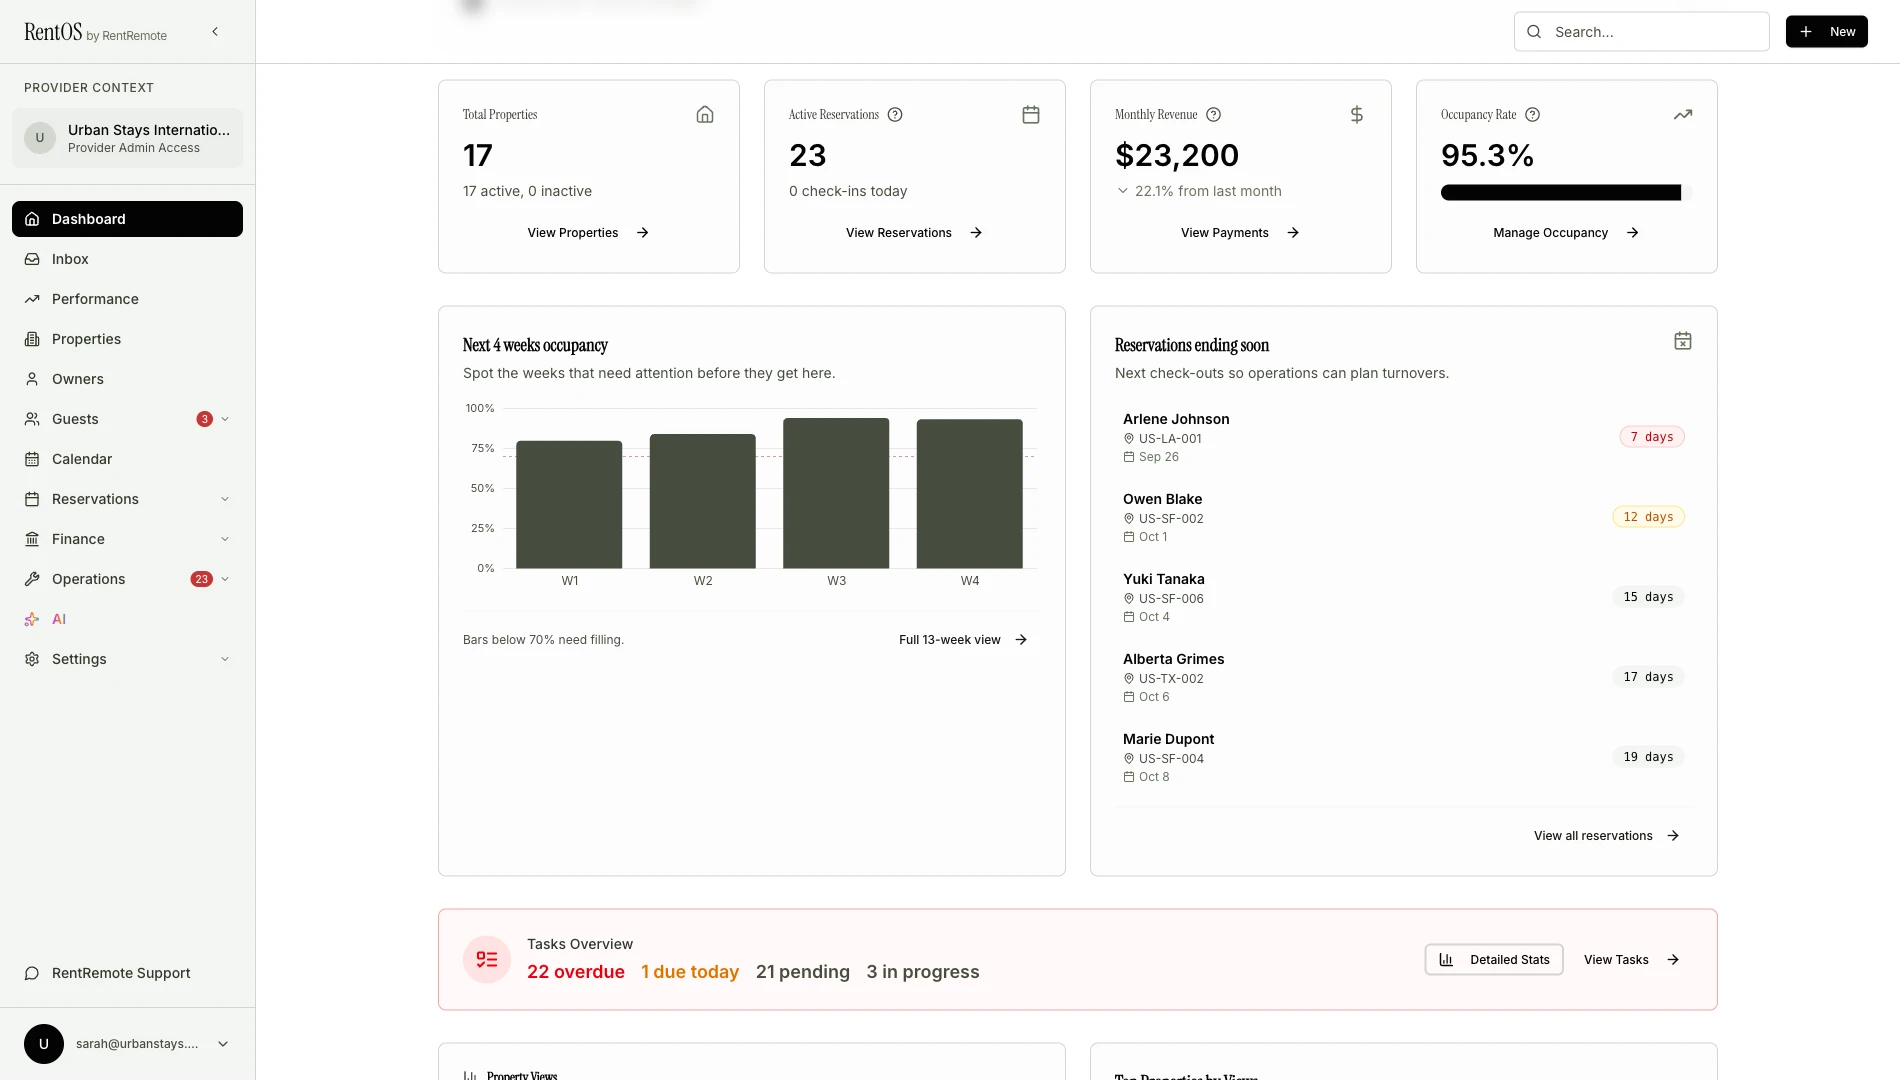Open the Manage Occupancy link
1900x1080 pixels.
tap(1566, 233)
